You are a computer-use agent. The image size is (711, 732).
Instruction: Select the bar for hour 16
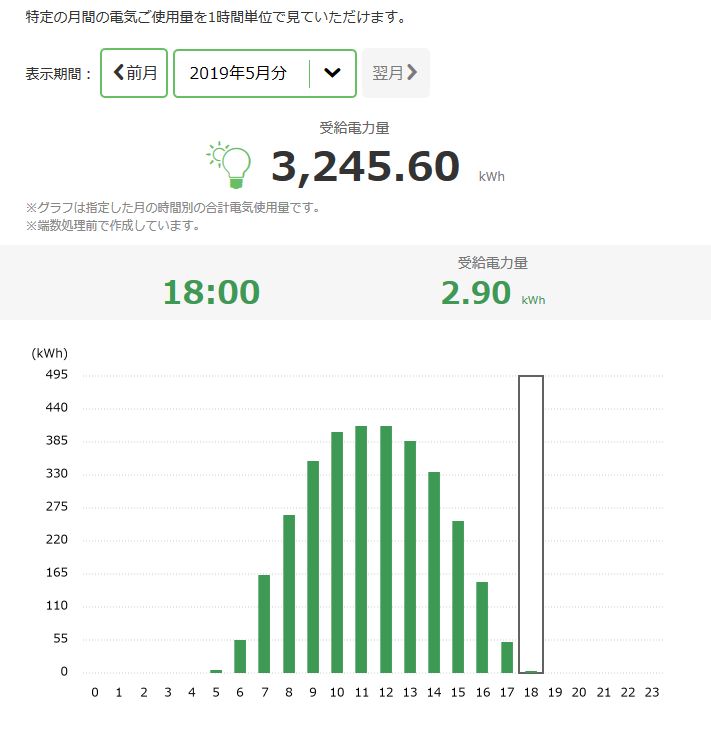pos(482,627)
